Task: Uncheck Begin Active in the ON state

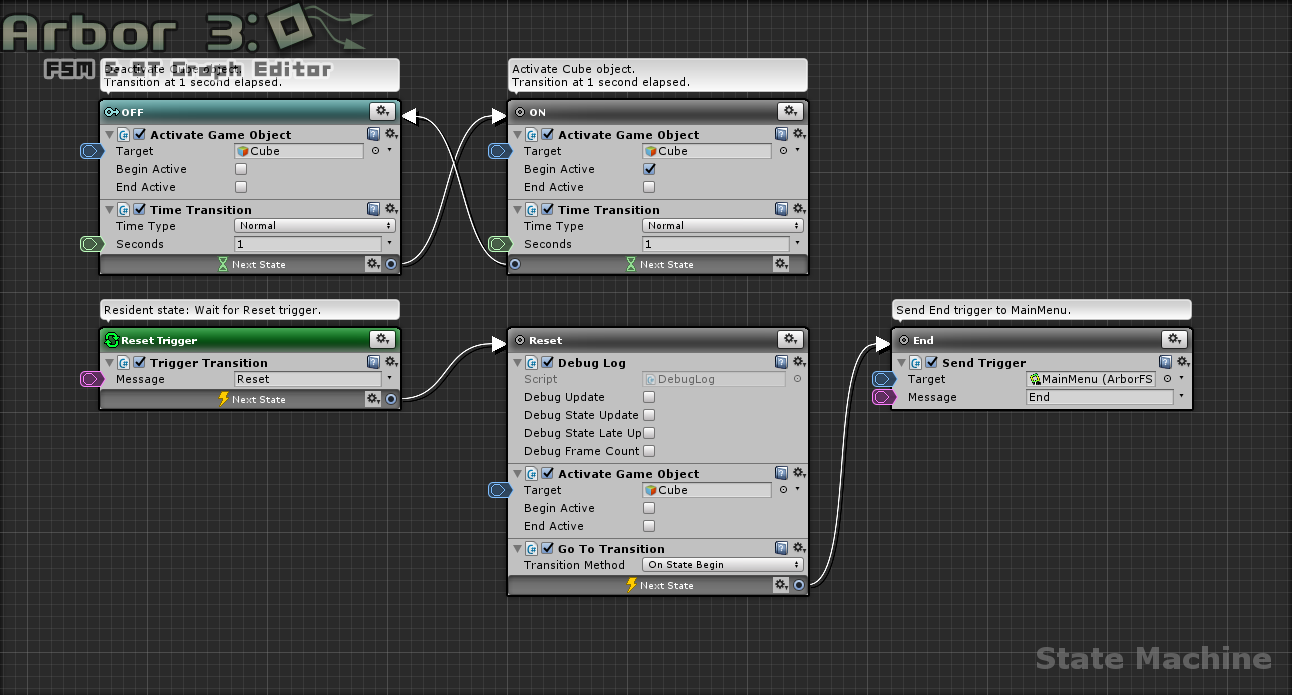Action: click(x=649, y=169)
